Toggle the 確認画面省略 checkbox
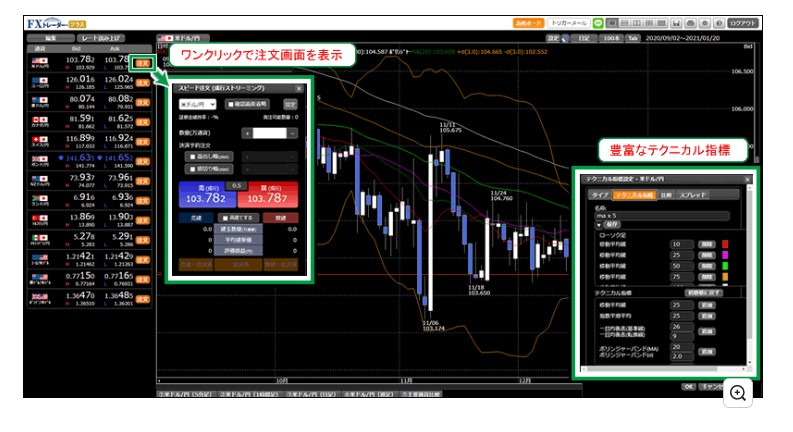This screenshot has height=432, width=793. pyautogui.click(x=230, y=103)
